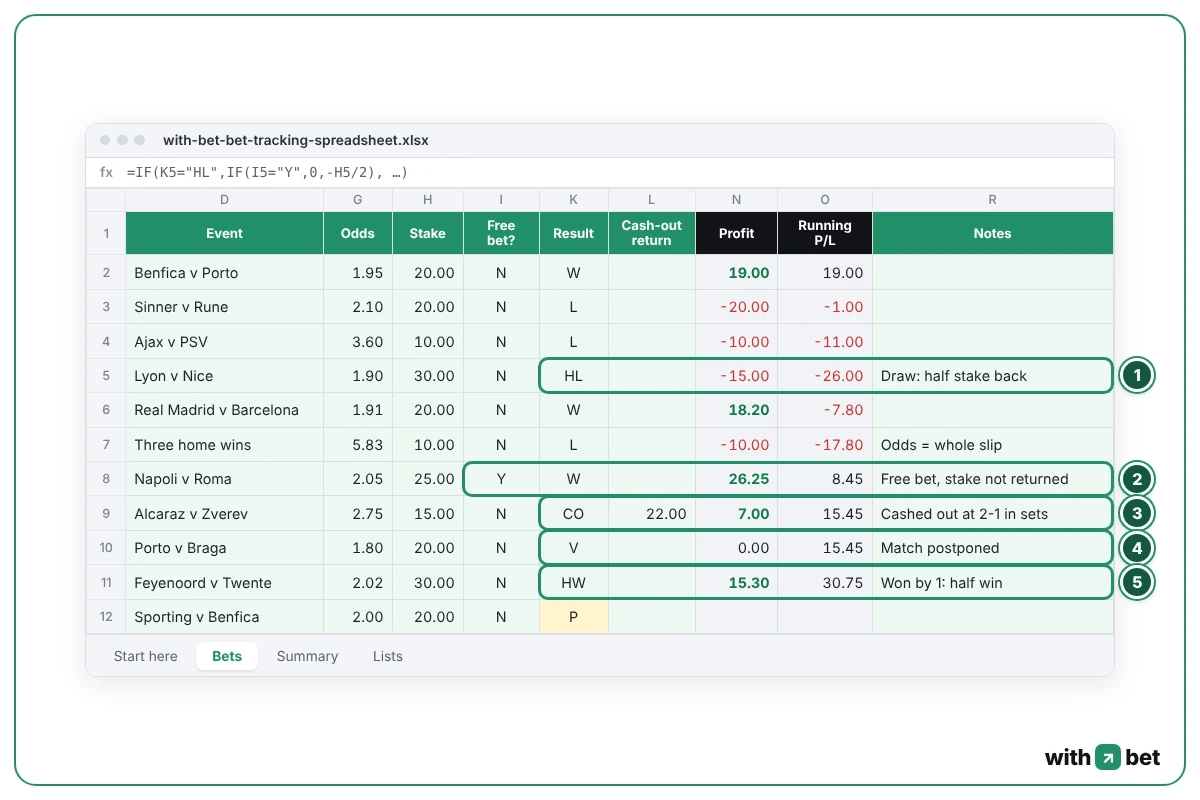Click the 18.20 profit cell

[736, 410]
